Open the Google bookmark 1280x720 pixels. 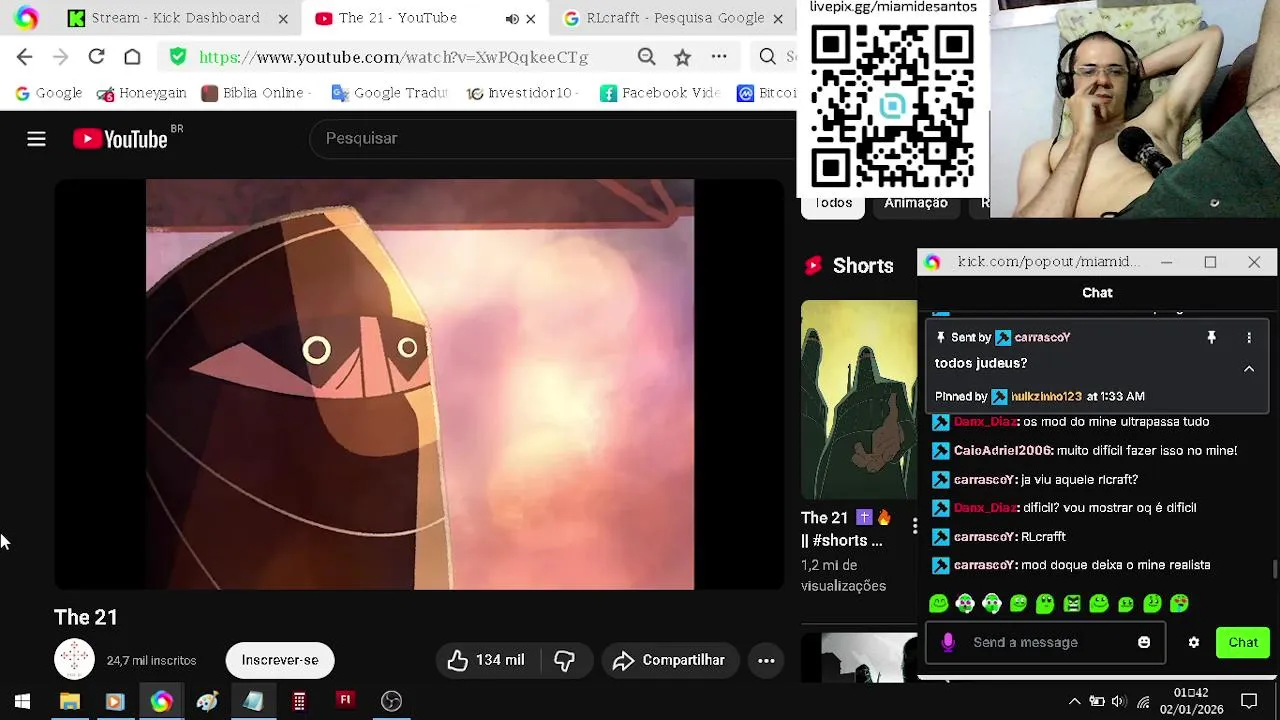click(x=48, y=93)
